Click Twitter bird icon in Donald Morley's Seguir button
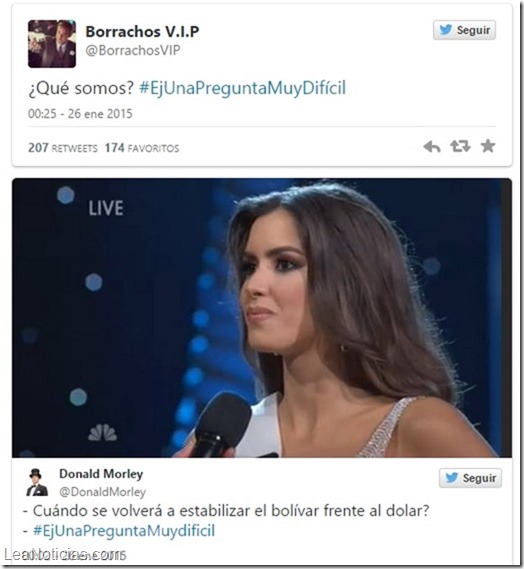 coord(451,478)
